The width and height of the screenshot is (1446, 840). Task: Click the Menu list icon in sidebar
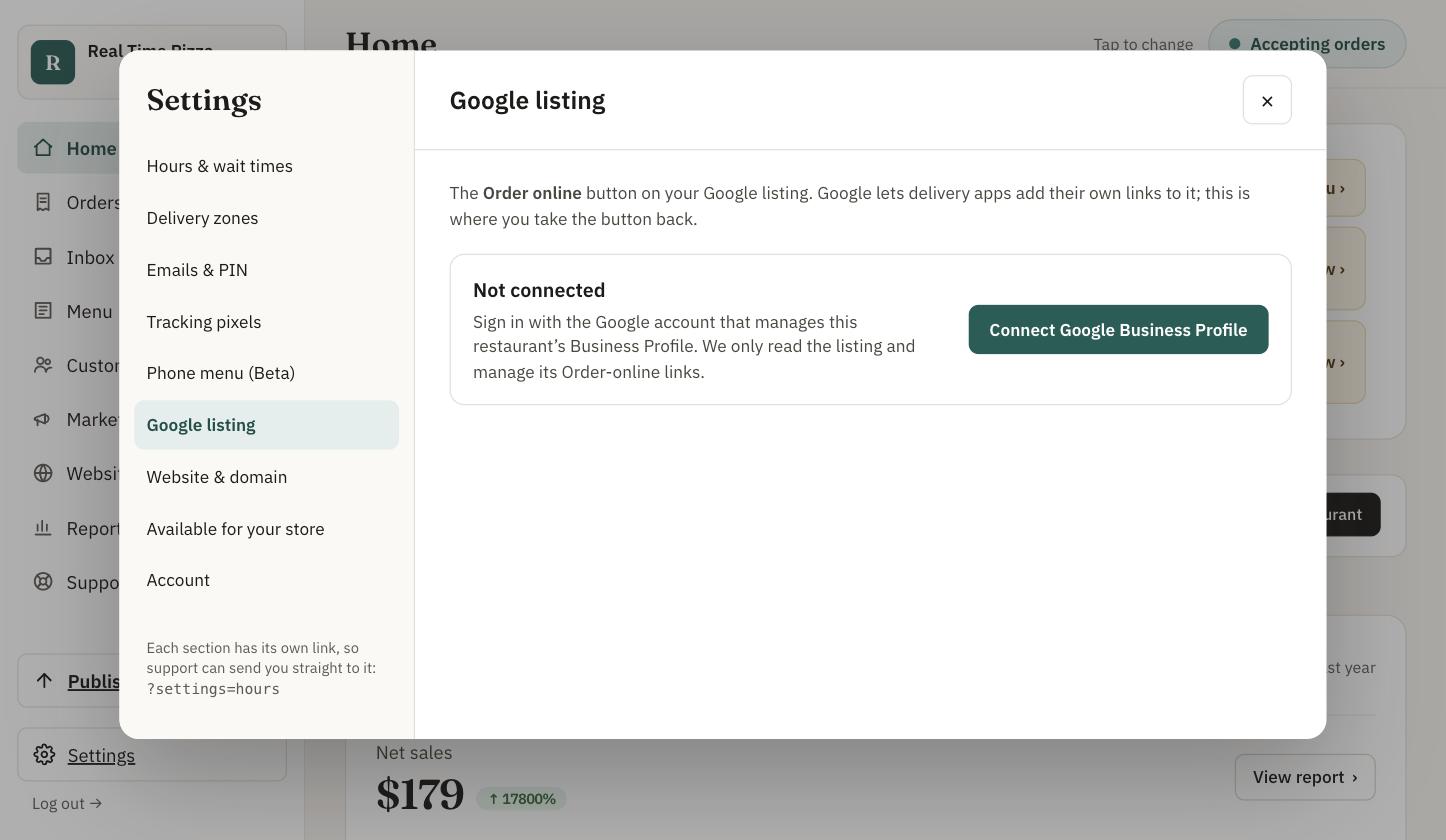[43, 311]
